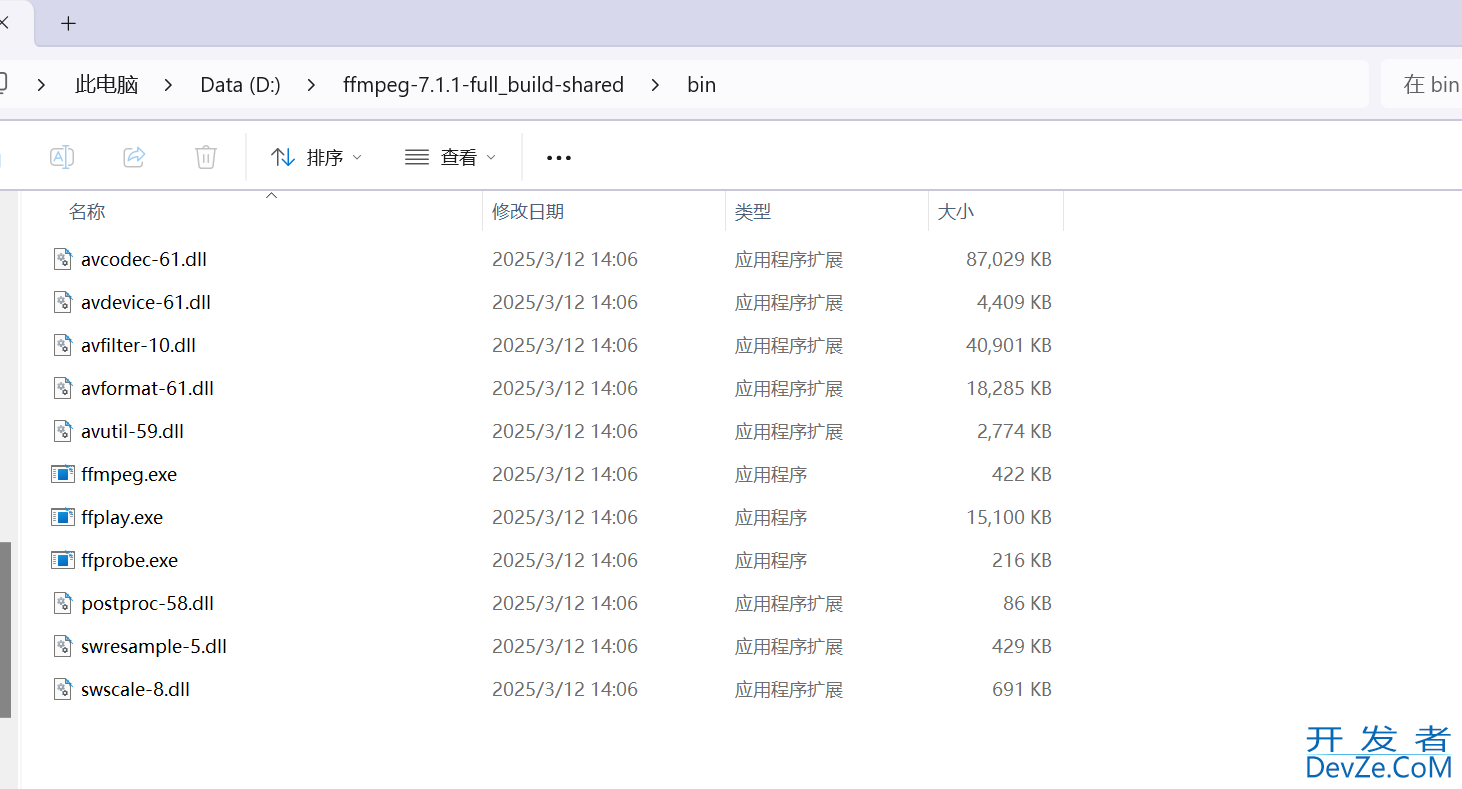Select the file name swscale-8.dll
The image size is (1462, 789).
coord(135,689)
